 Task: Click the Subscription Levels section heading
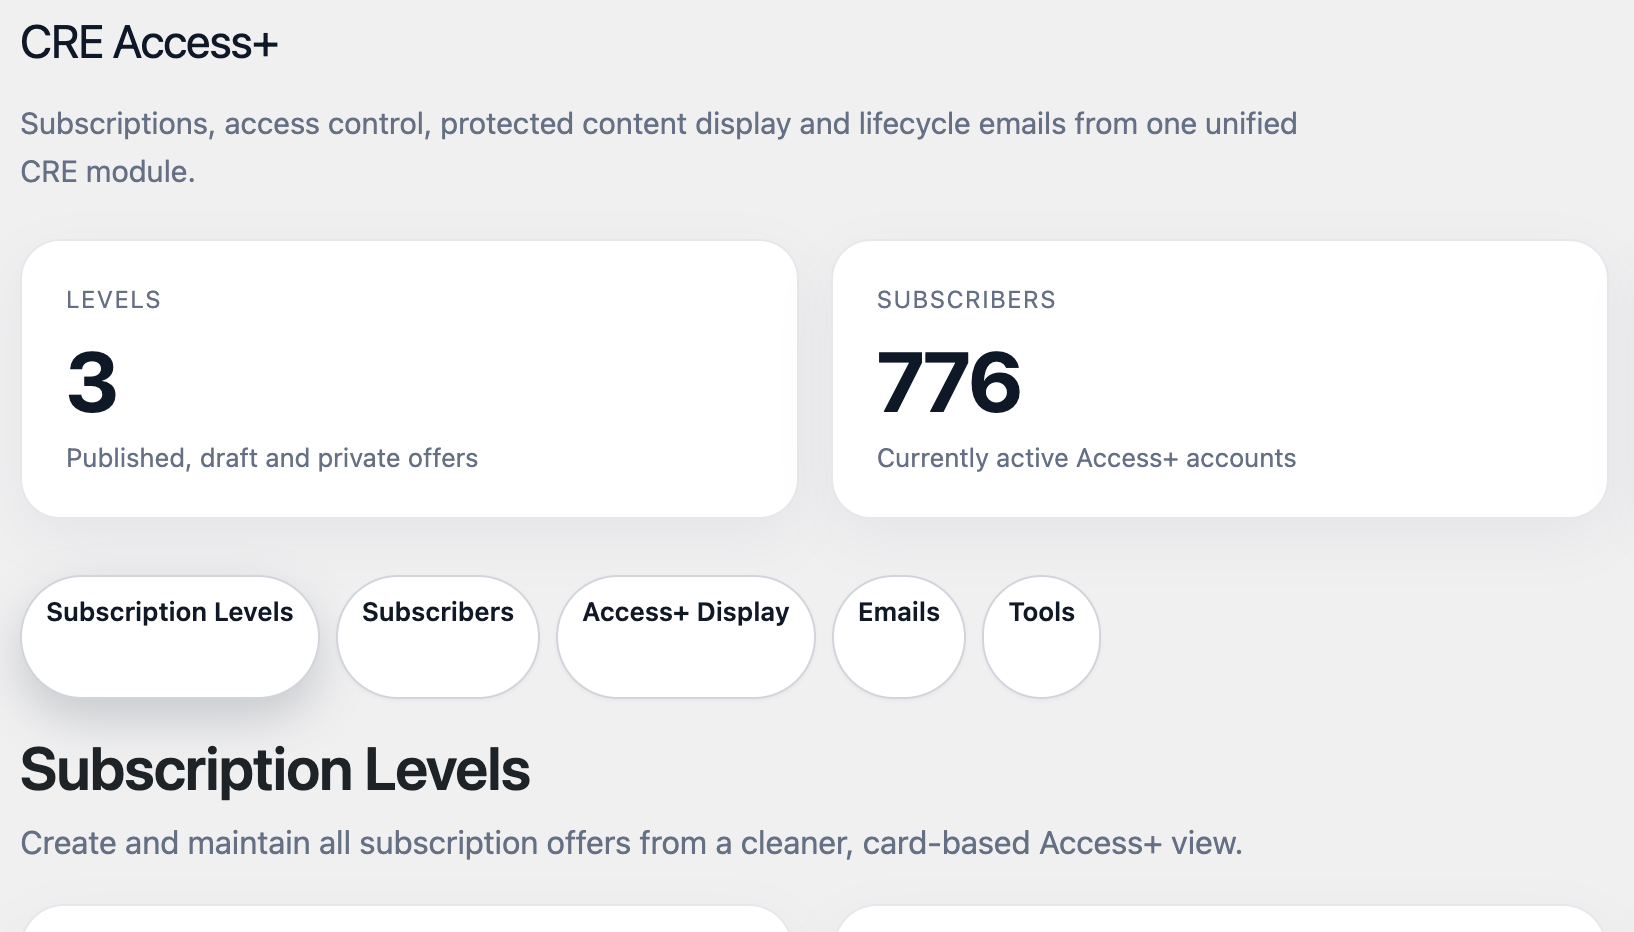tap(275, 770)
